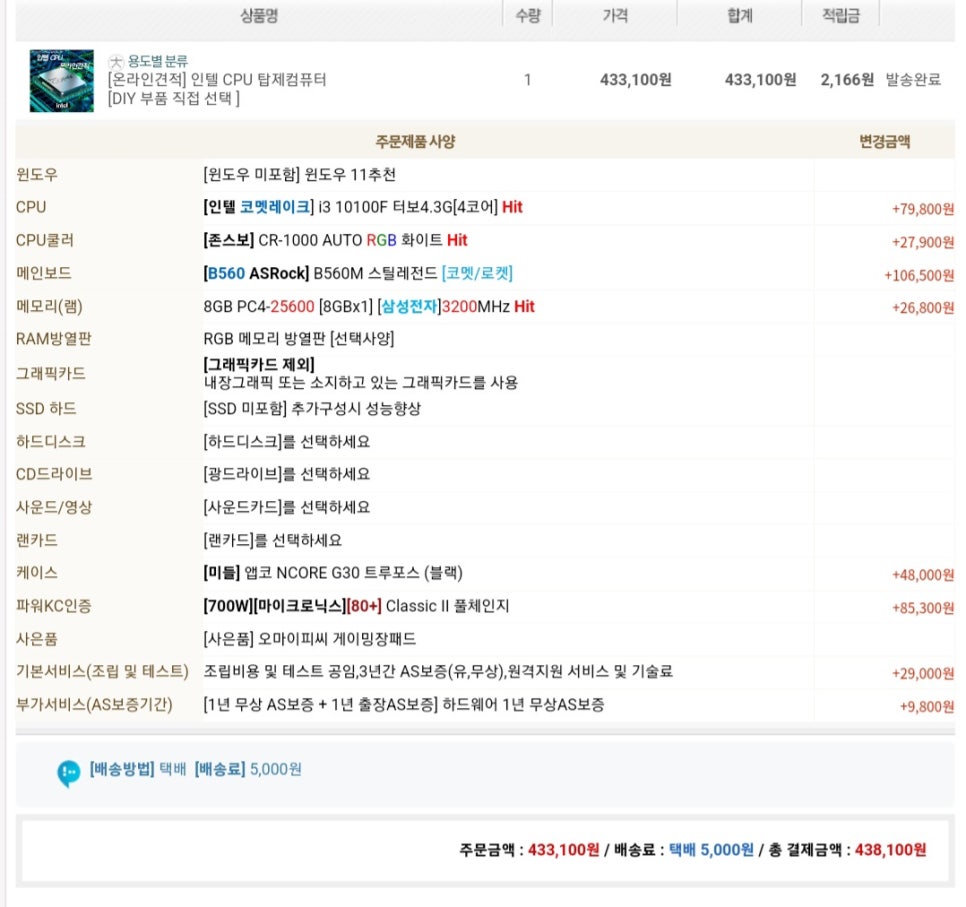Click the 용도별 분류 category link
Viewport: 966px width, 907px height.
point(157,61)
